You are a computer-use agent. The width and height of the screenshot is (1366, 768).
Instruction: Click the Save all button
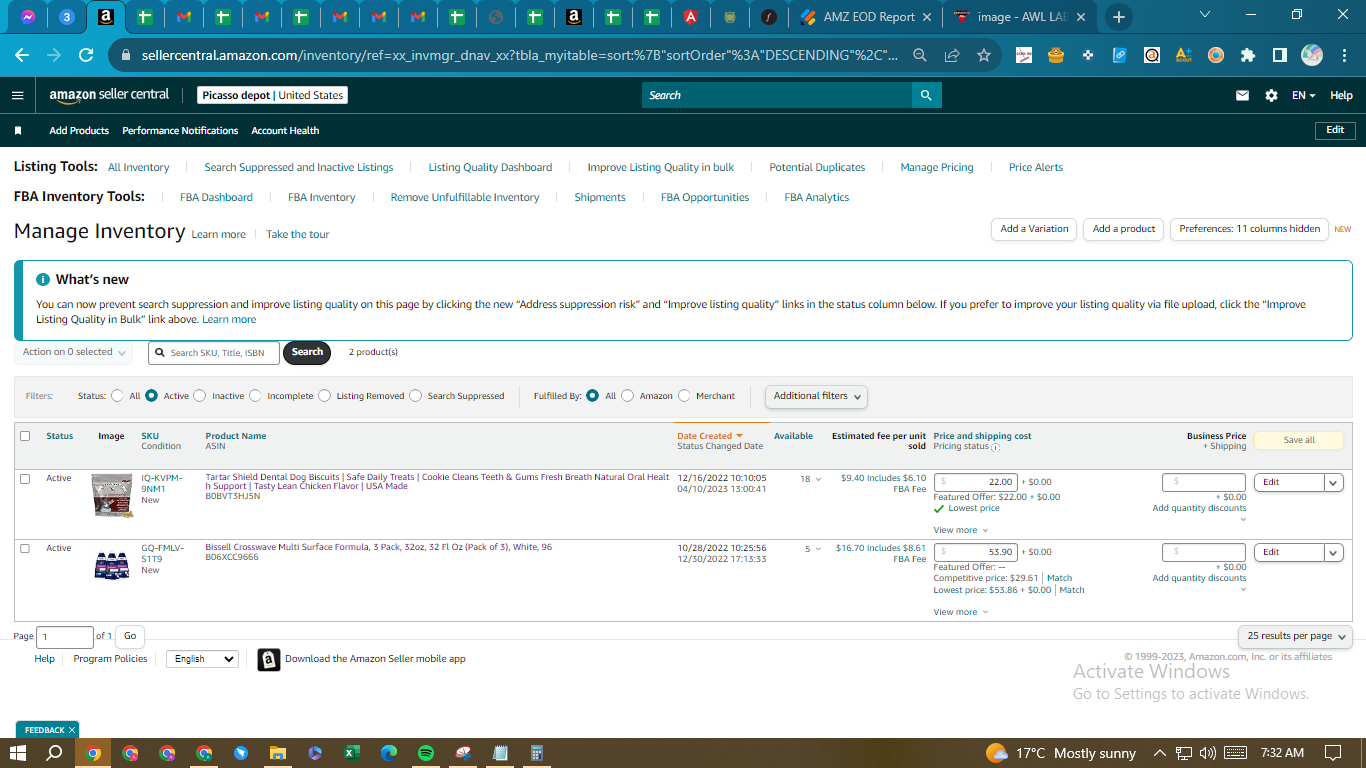pyautogui.click(x=1298, y=440)
